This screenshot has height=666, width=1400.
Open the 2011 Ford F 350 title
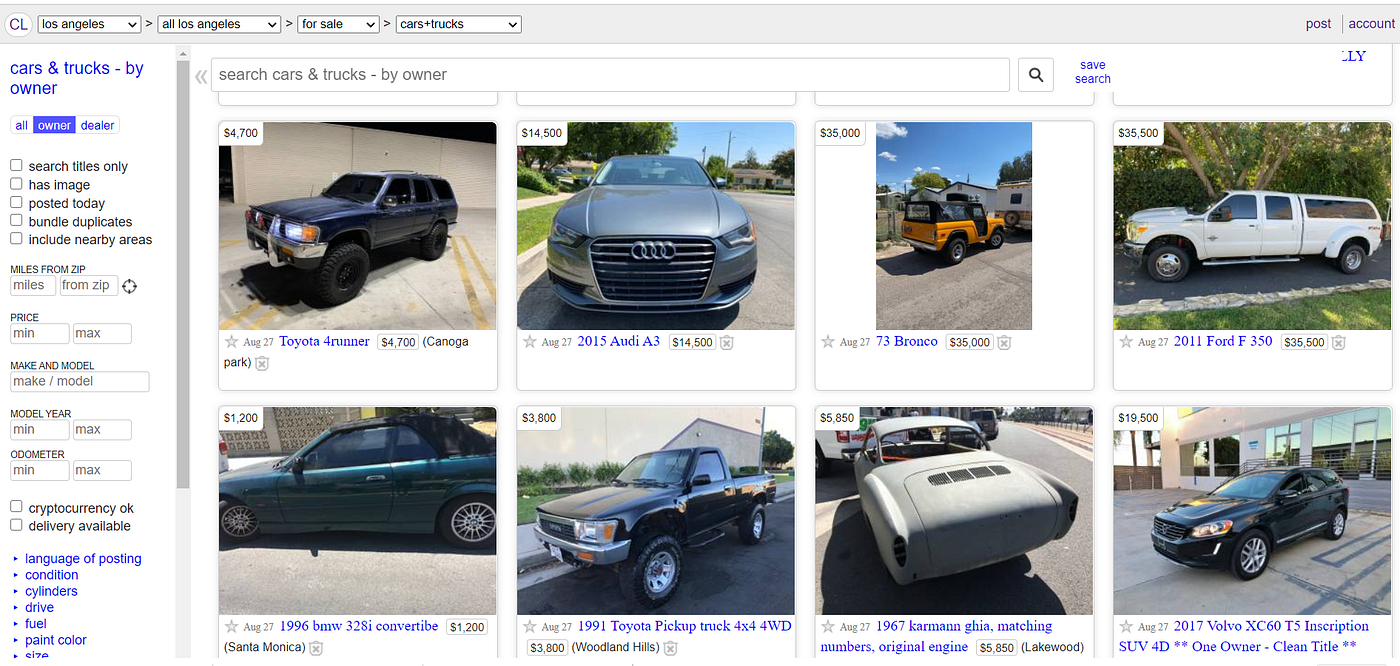pyautogui.click(x=1223, y=341)
